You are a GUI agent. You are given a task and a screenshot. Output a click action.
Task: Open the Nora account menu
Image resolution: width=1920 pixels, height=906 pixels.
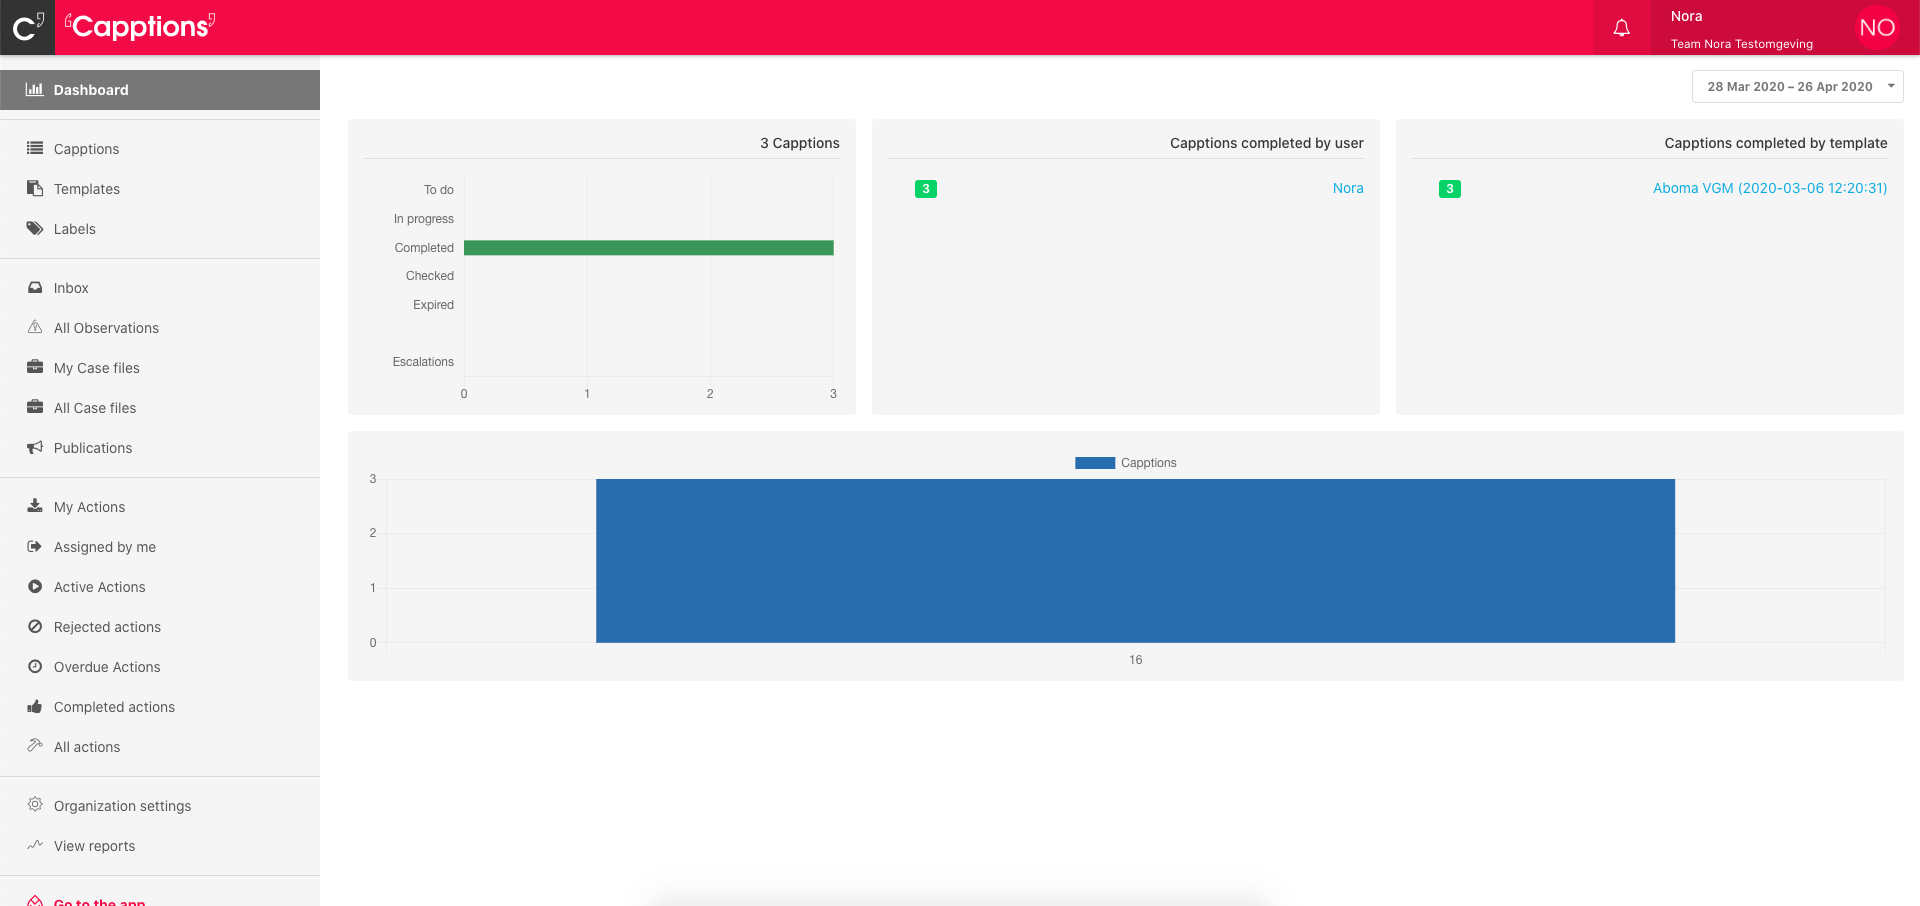1785,28
